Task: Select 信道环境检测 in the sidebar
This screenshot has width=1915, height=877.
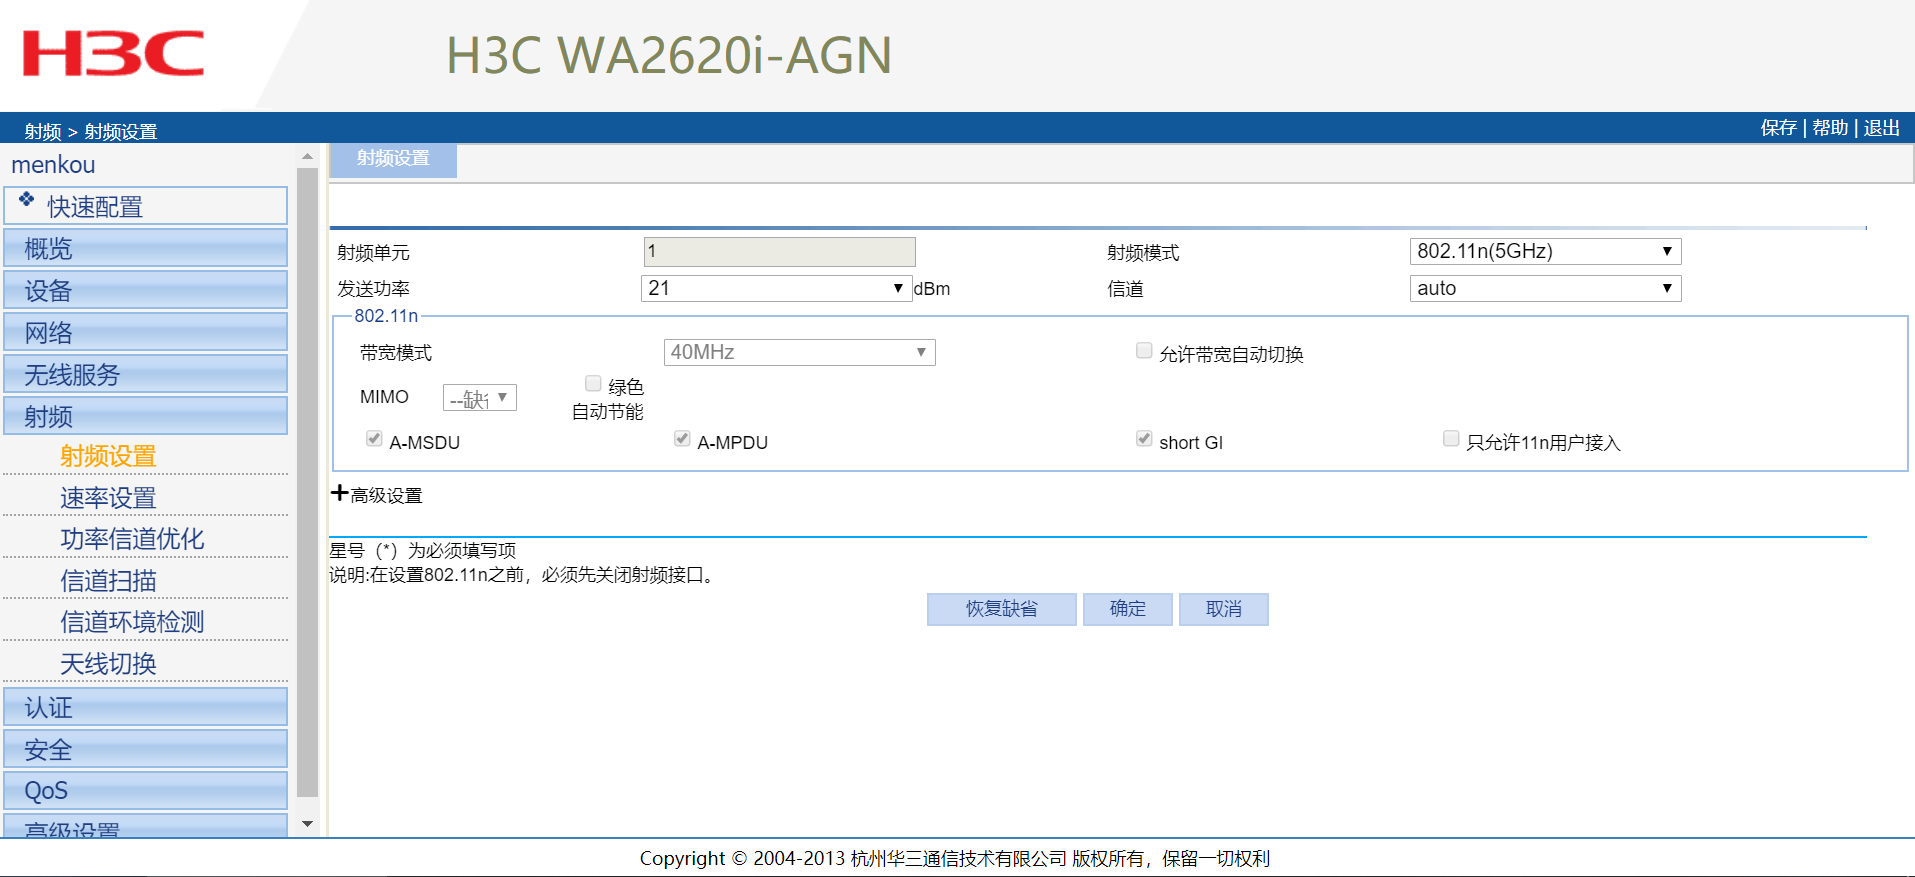Action: [x=132, y=622]
